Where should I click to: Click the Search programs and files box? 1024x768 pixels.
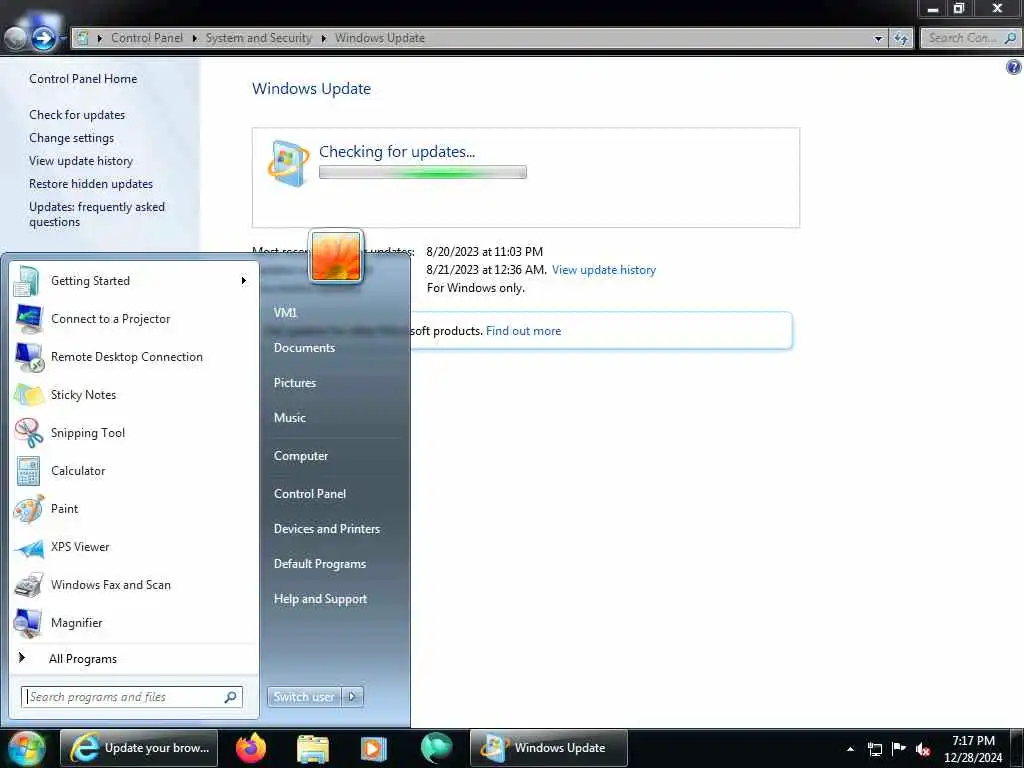pos(132,697)
